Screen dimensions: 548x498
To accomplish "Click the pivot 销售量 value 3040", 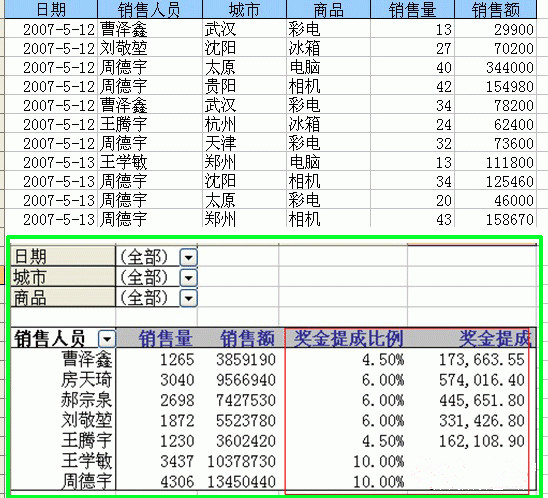I will [x=177, y=380].
